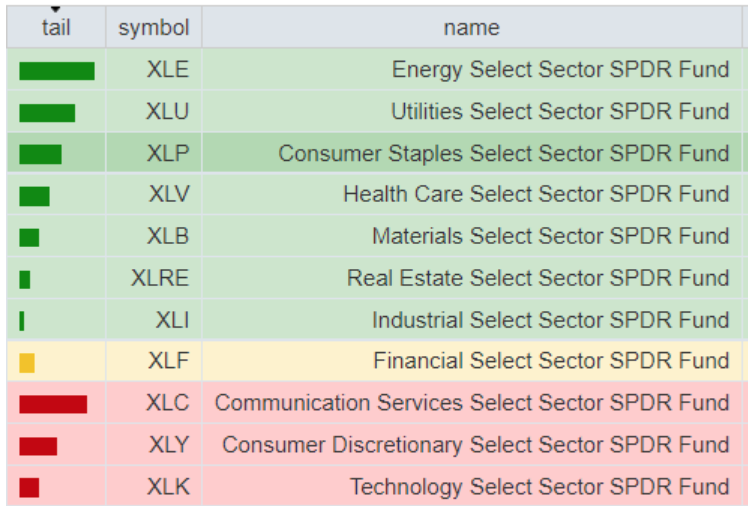Select Consumer Staples Select Sector SPDR Fund

(x=503, y=154)
